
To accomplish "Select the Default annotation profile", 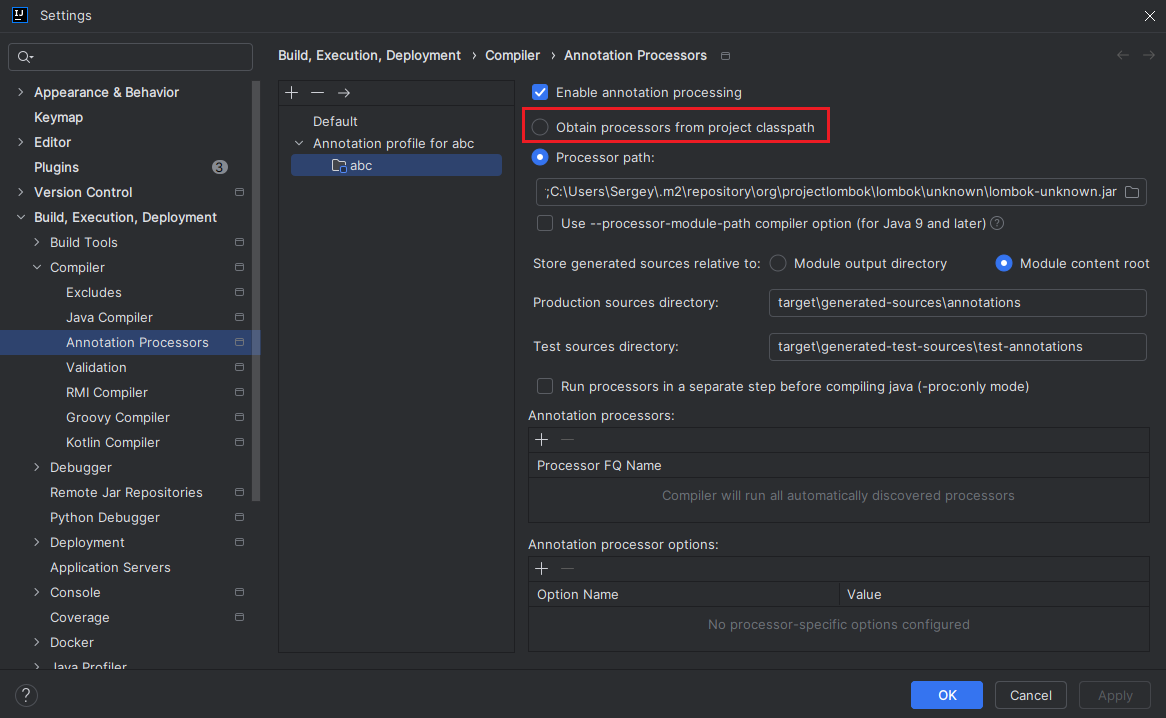I will point(335,121).
